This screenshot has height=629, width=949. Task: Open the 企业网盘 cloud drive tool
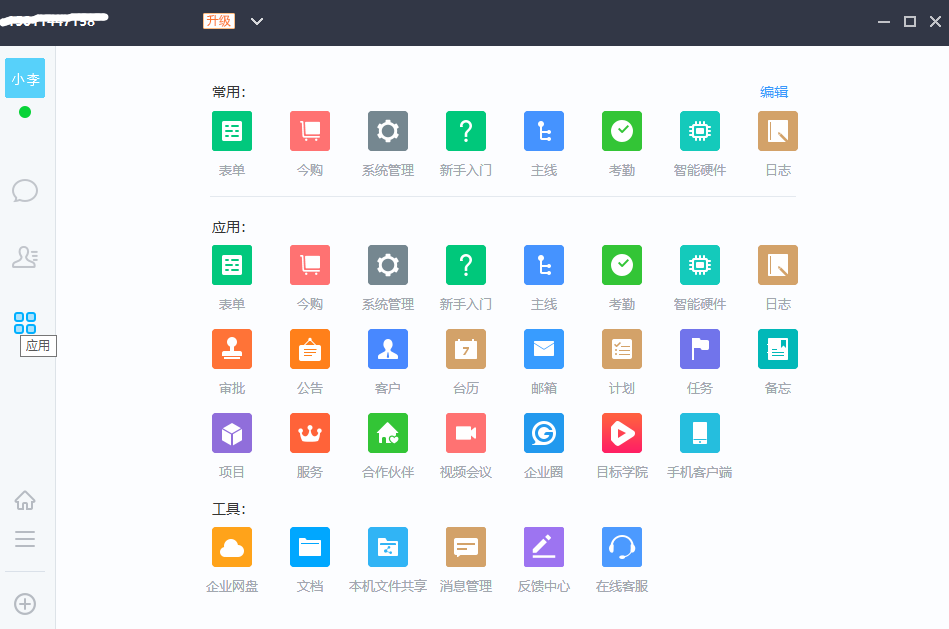(x=231, y=547)
